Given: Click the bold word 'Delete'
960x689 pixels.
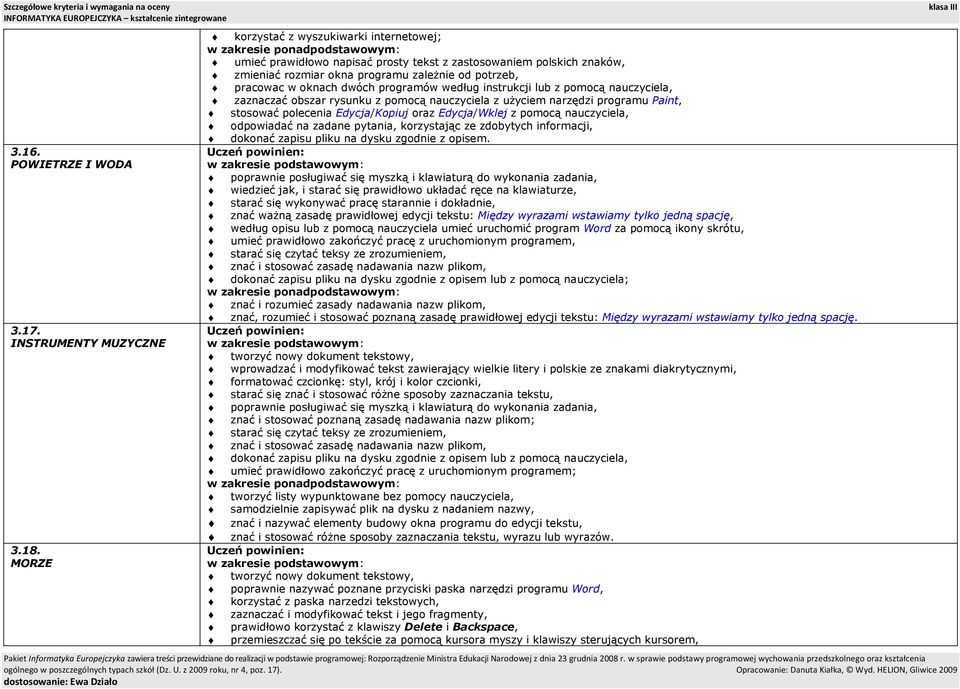Looking at the screenshot, I should tap(424, 627).
